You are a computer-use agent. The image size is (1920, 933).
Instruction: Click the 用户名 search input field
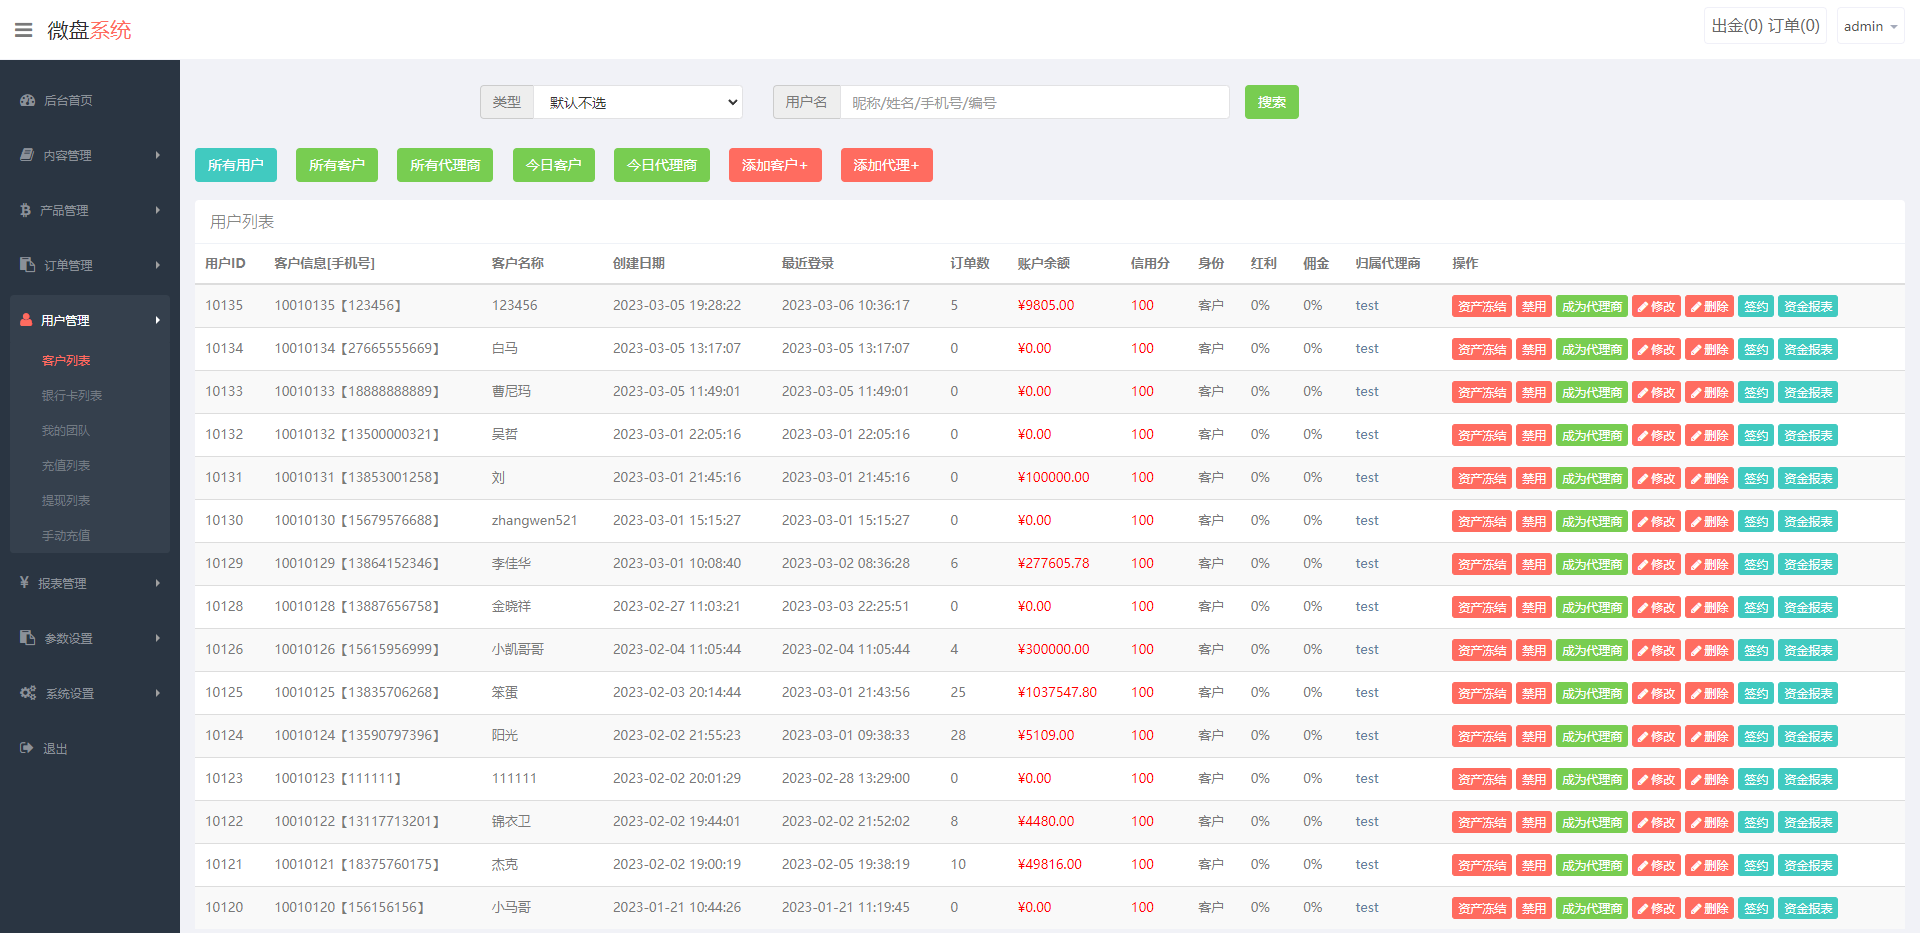pyautogui.click(x=1035, y=102)
